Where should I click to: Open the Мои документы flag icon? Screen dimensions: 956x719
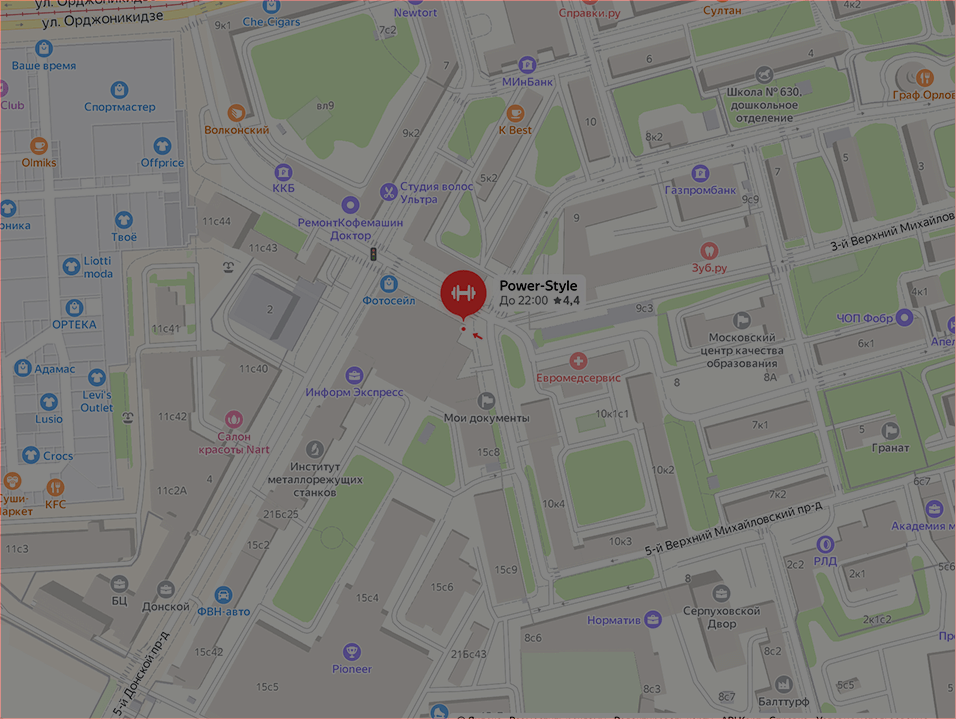pyautogui.click(x=486, y=401)
